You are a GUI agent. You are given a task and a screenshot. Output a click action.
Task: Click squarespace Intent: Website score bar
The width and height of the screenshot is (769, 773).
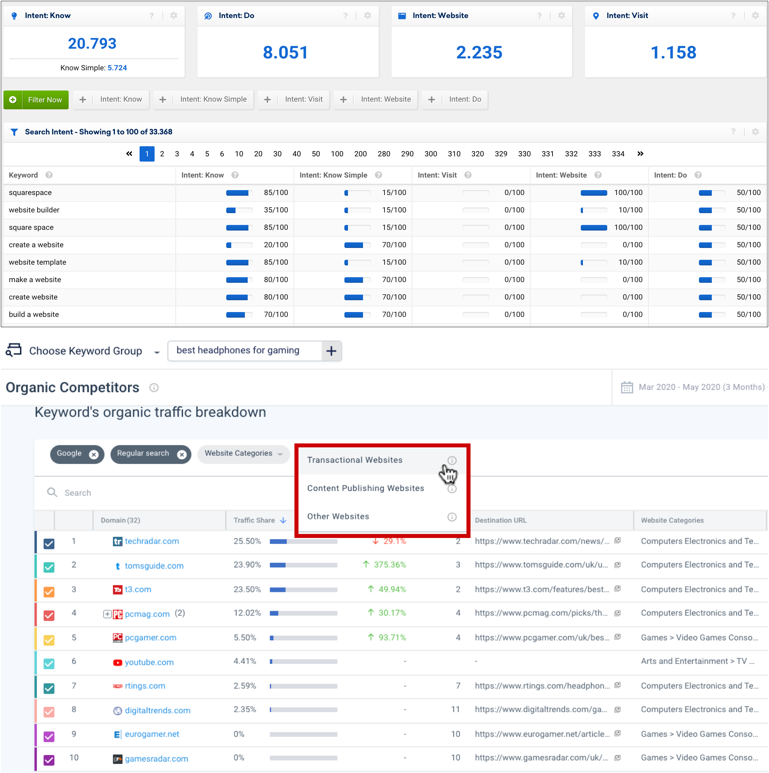[x=594, y=193]
